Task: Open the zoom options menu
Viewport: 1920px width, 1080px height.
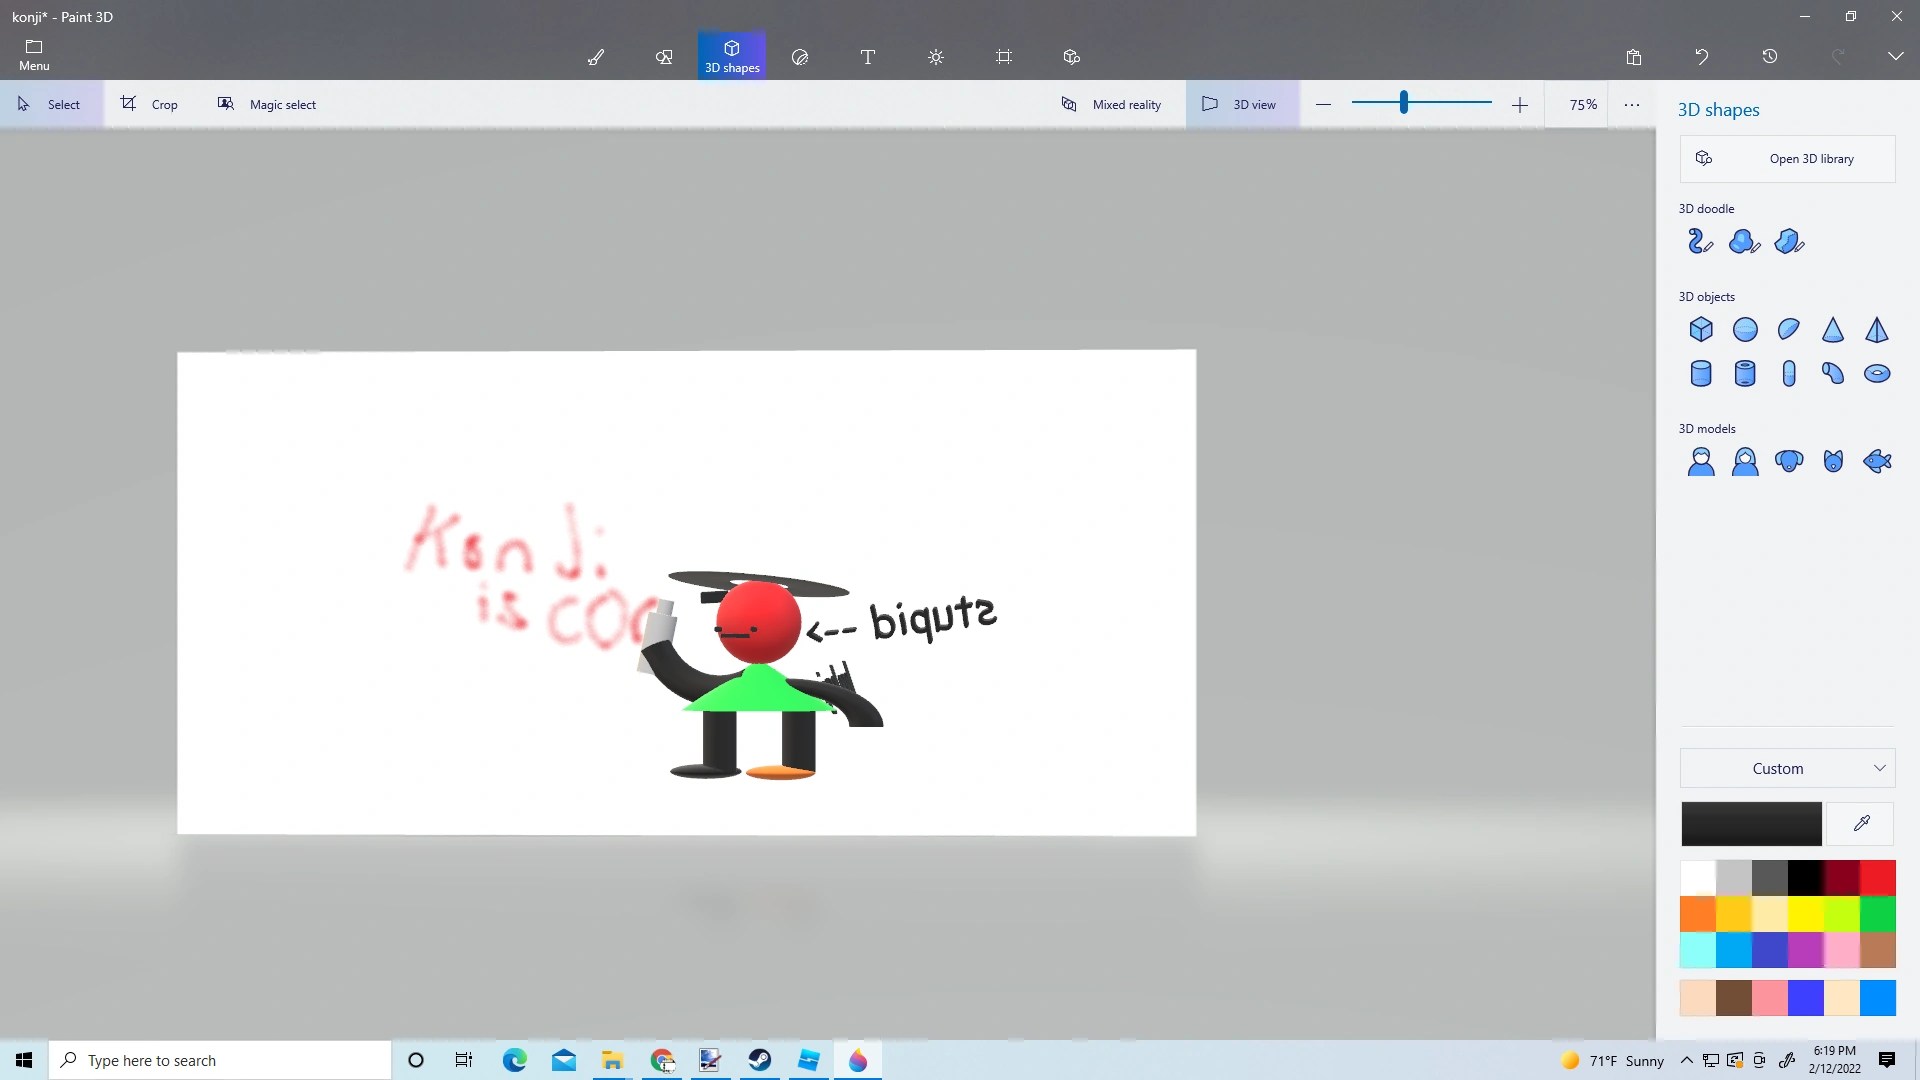Action: pyautogui.click(x=1631, y=104)
